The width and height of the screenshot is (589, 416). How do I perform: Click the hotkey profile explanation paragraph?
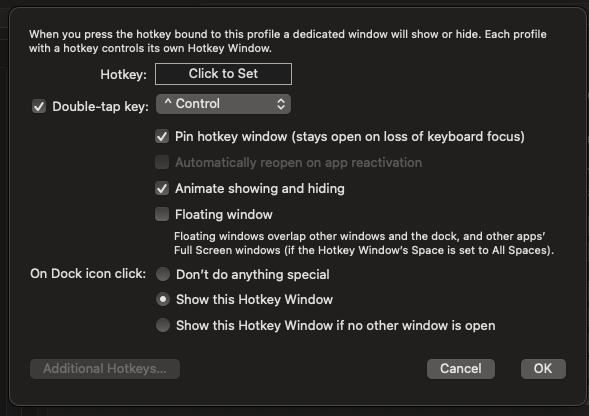point(288,41)
